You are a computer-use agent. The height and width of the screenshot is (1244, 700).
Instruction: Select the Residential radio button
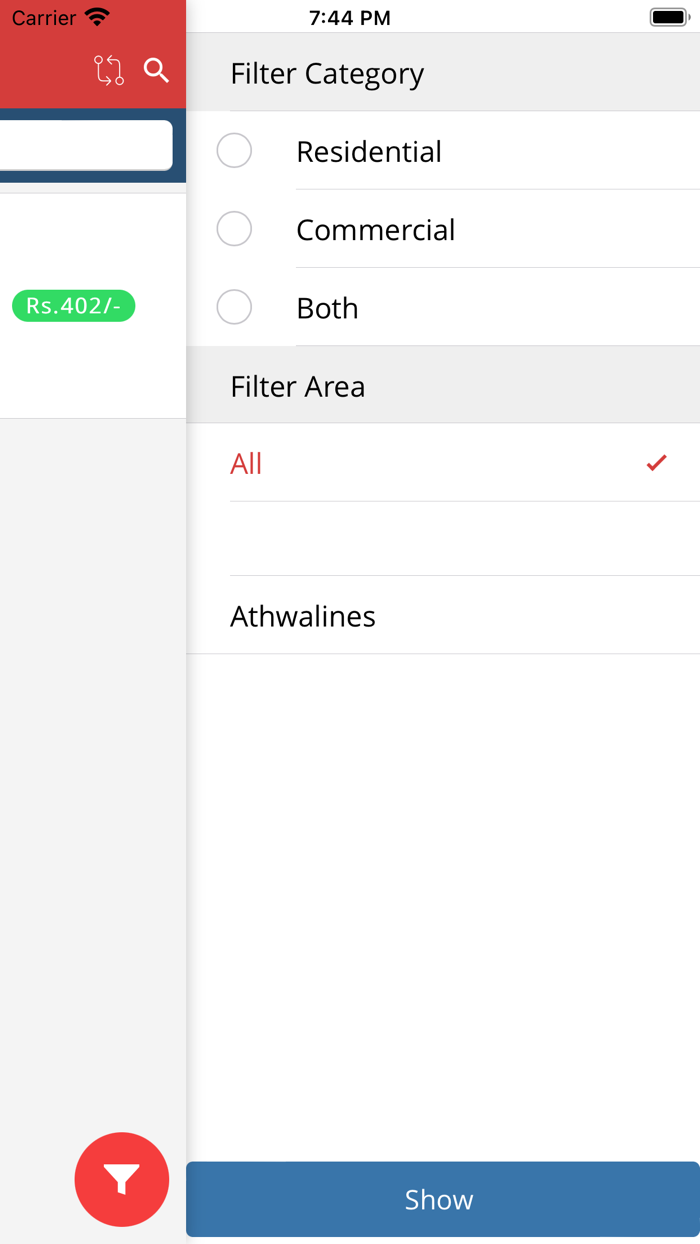tap(234, 150)
